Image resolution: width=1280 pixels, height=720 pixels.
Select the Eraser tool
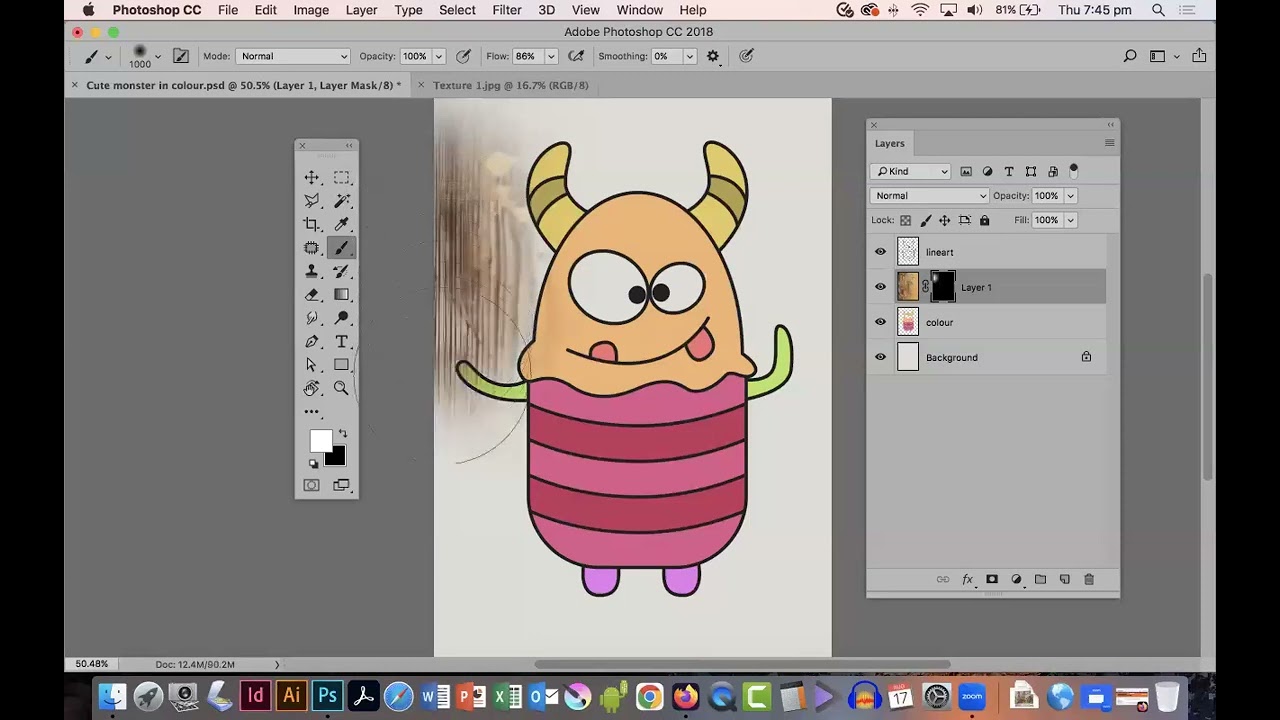tap(312, 294)
